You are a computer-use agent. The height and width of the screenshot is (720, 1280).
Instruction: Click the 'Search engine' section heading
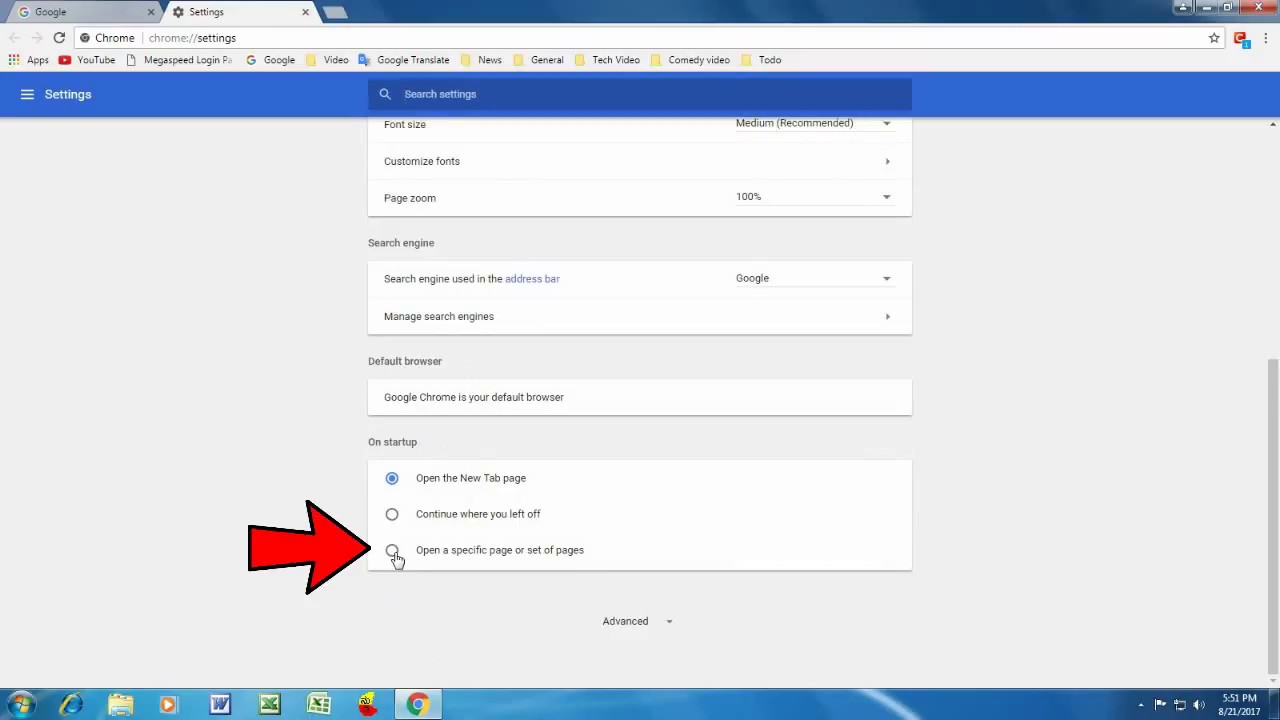(401, 243)
